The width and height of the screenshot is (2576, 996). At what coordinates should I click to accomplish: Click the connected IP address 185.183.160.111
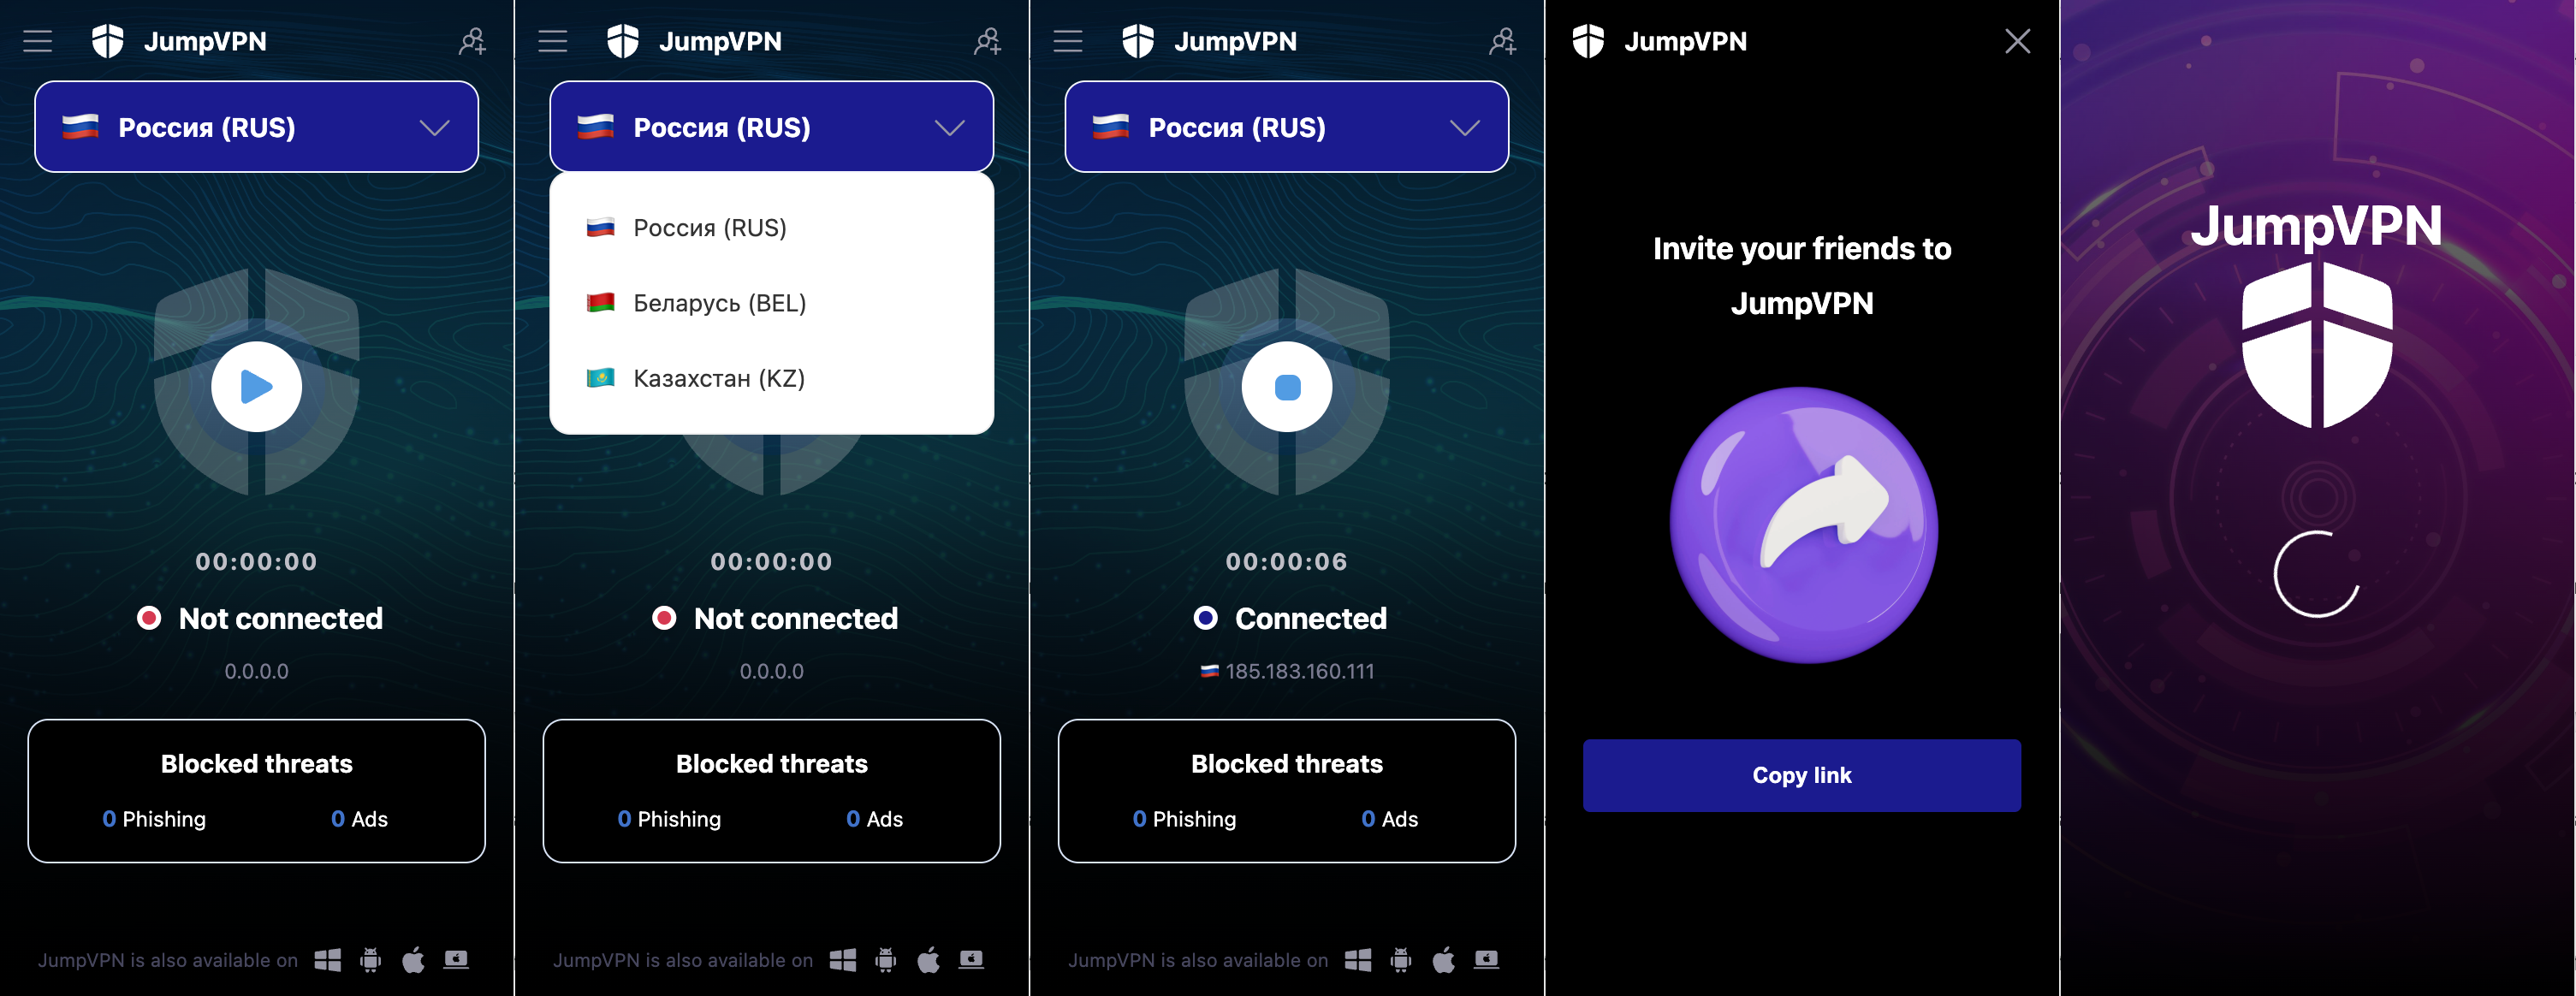1300,671
